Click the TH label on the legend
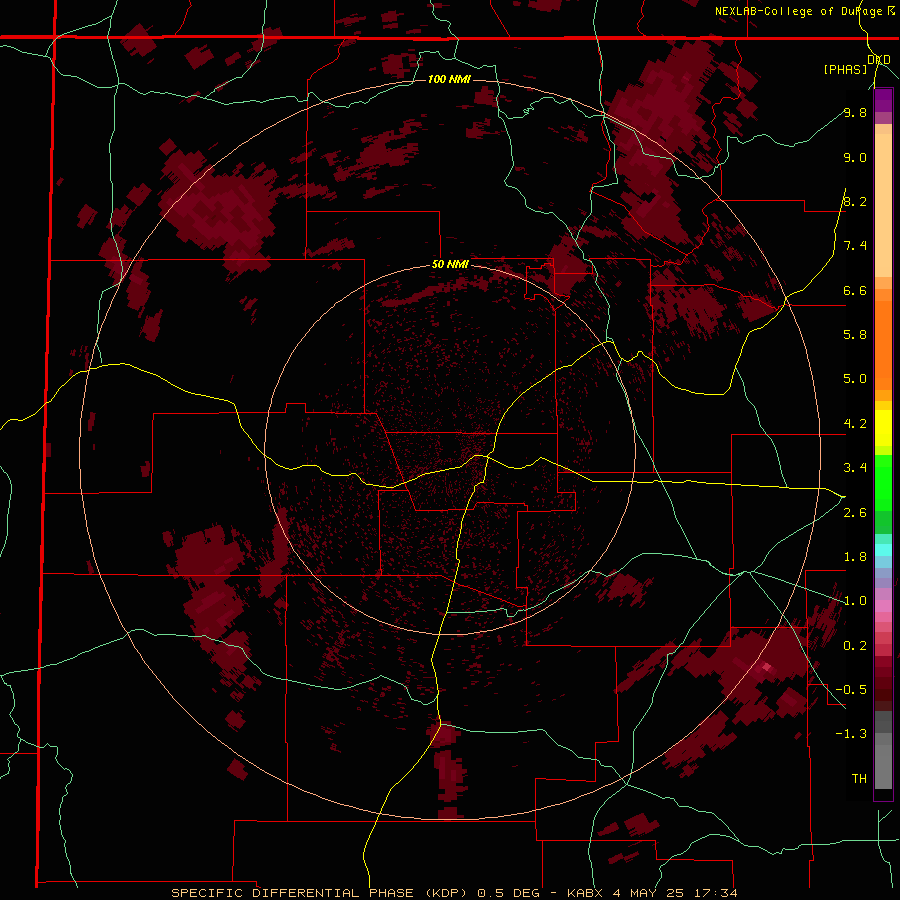This screenshot has width=900, height=900. (x=859, y=778)
